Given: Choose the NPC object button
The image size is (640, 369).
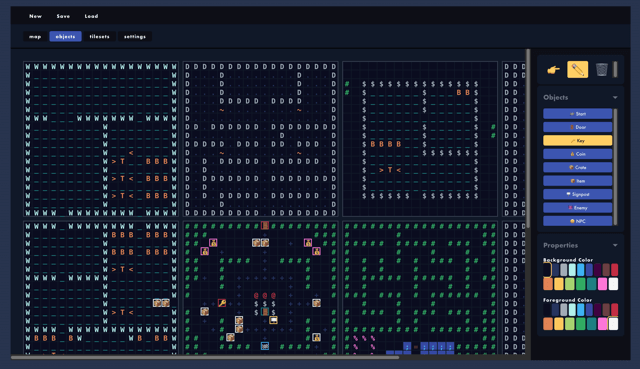Looking at the screenshot, I should [x=578, y=221].
